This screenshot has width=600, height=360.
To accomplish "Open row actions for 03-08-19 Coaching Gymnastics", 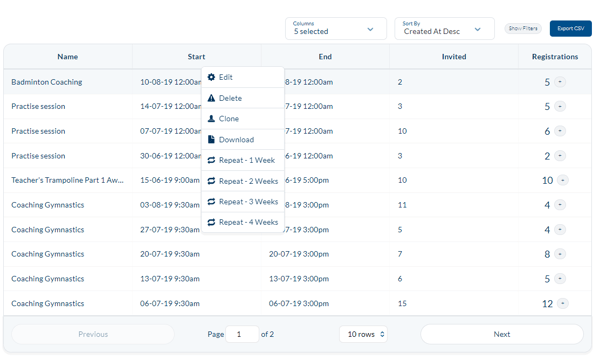I will pos(560,205).
